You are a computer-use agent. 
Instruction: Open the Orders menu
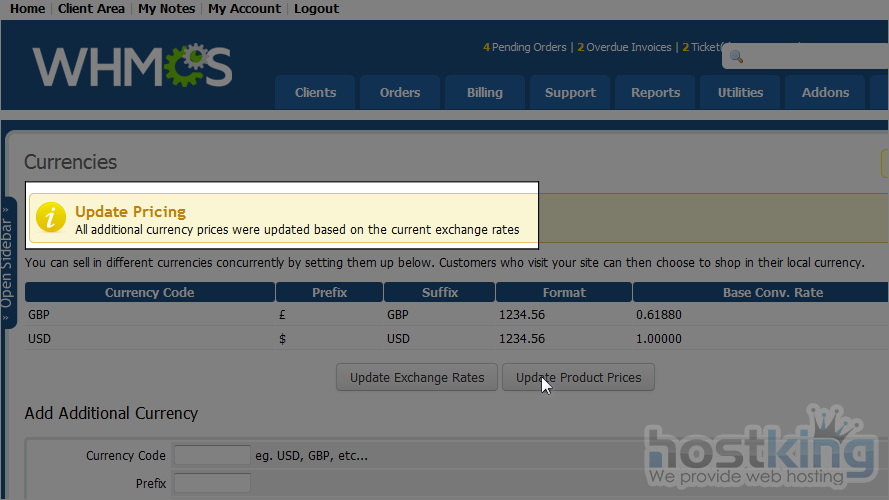[x=400, y=92]
